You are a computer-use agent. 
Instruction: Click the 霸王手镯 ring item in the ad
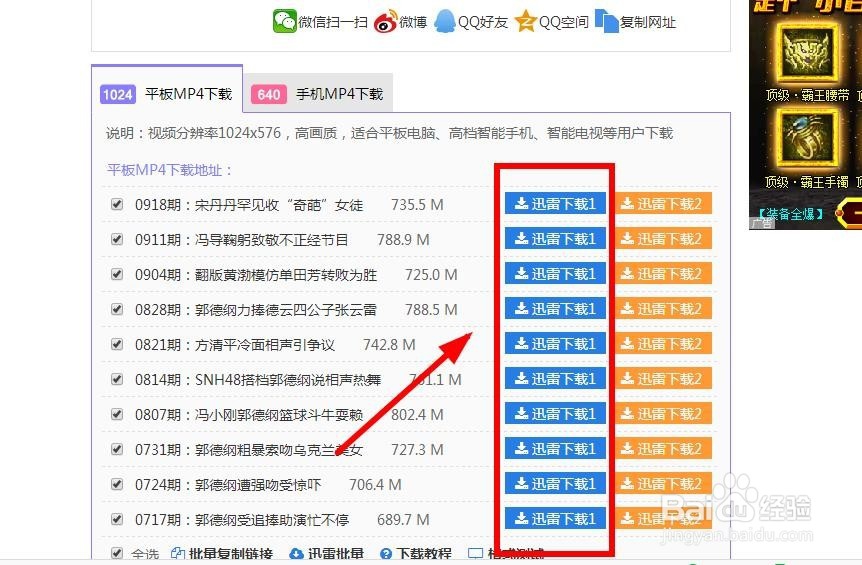807,138
